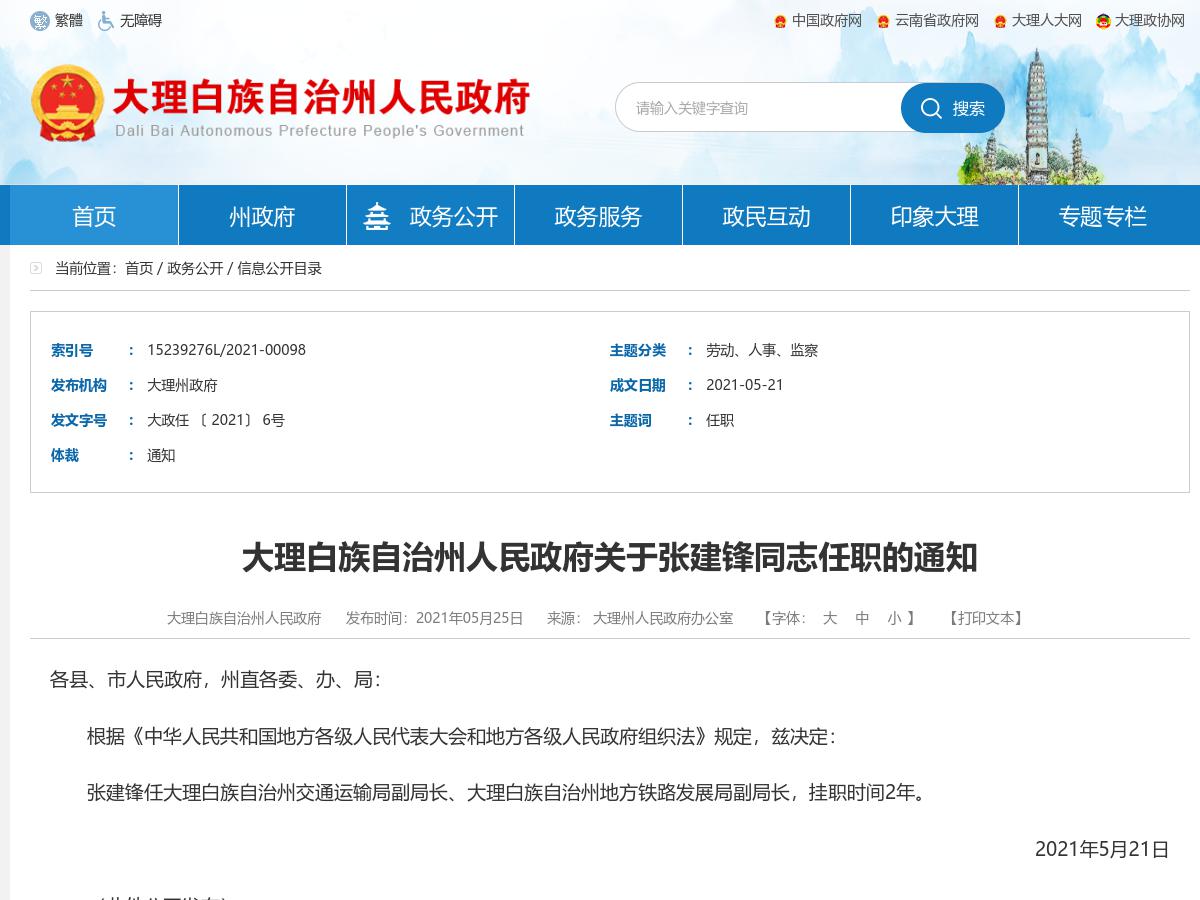Click inside the keyword search input field
The height and width of the screenshot is (900, 1200).
(x=760, y=108)
